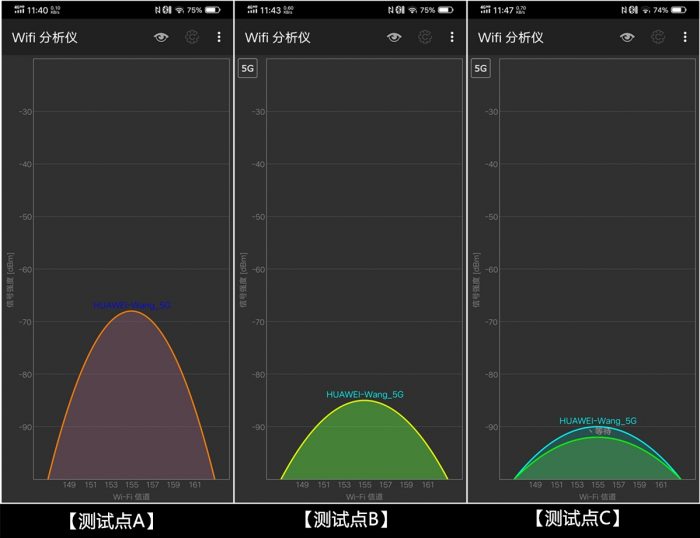Select HUAWEI-Wang_5G label above the yellow curve
This screenshot has width=700, height=538.
click(365, 394)
